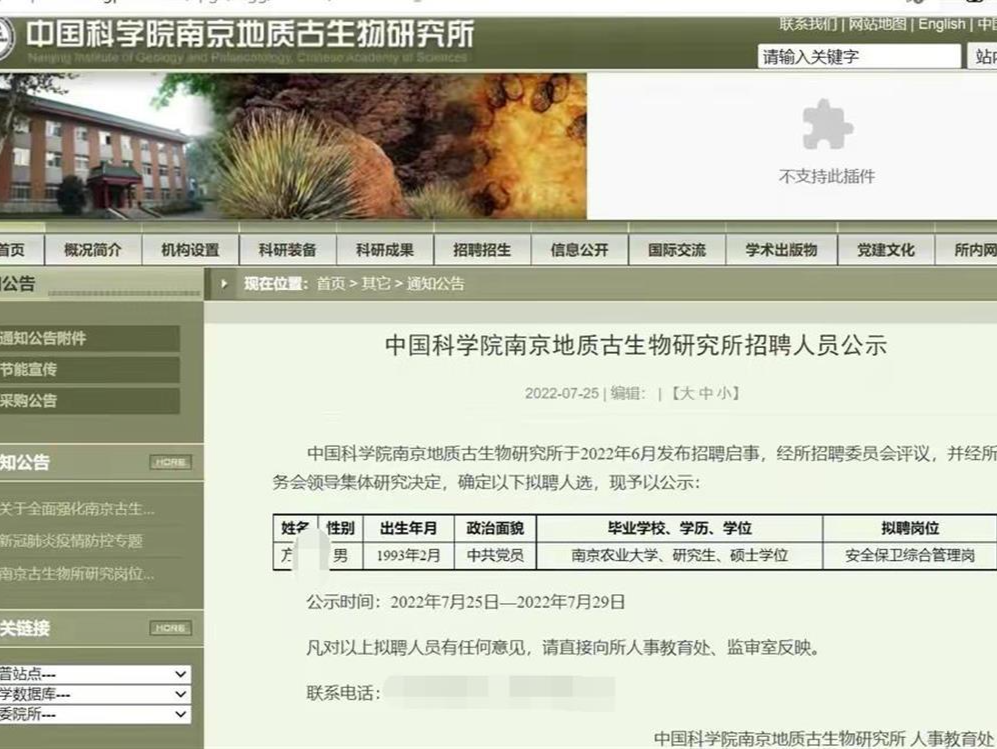The width and height of the screenshot is (997, 749).
Task: Expand the 委院所 dropdown list
Action: pos(95,715)
